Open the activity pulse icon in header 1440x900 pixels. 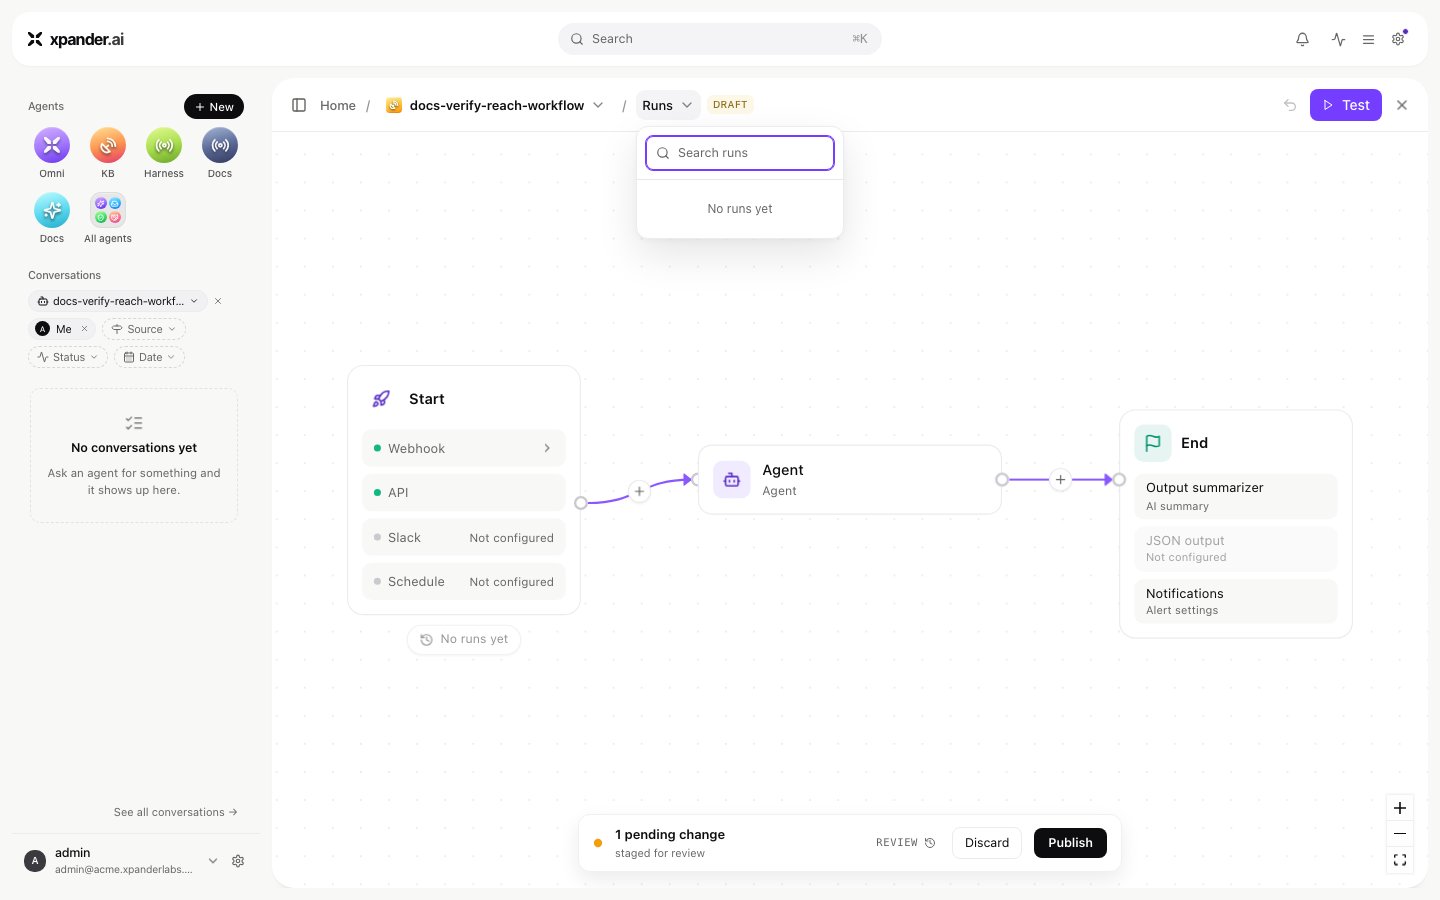[1338, 39]
